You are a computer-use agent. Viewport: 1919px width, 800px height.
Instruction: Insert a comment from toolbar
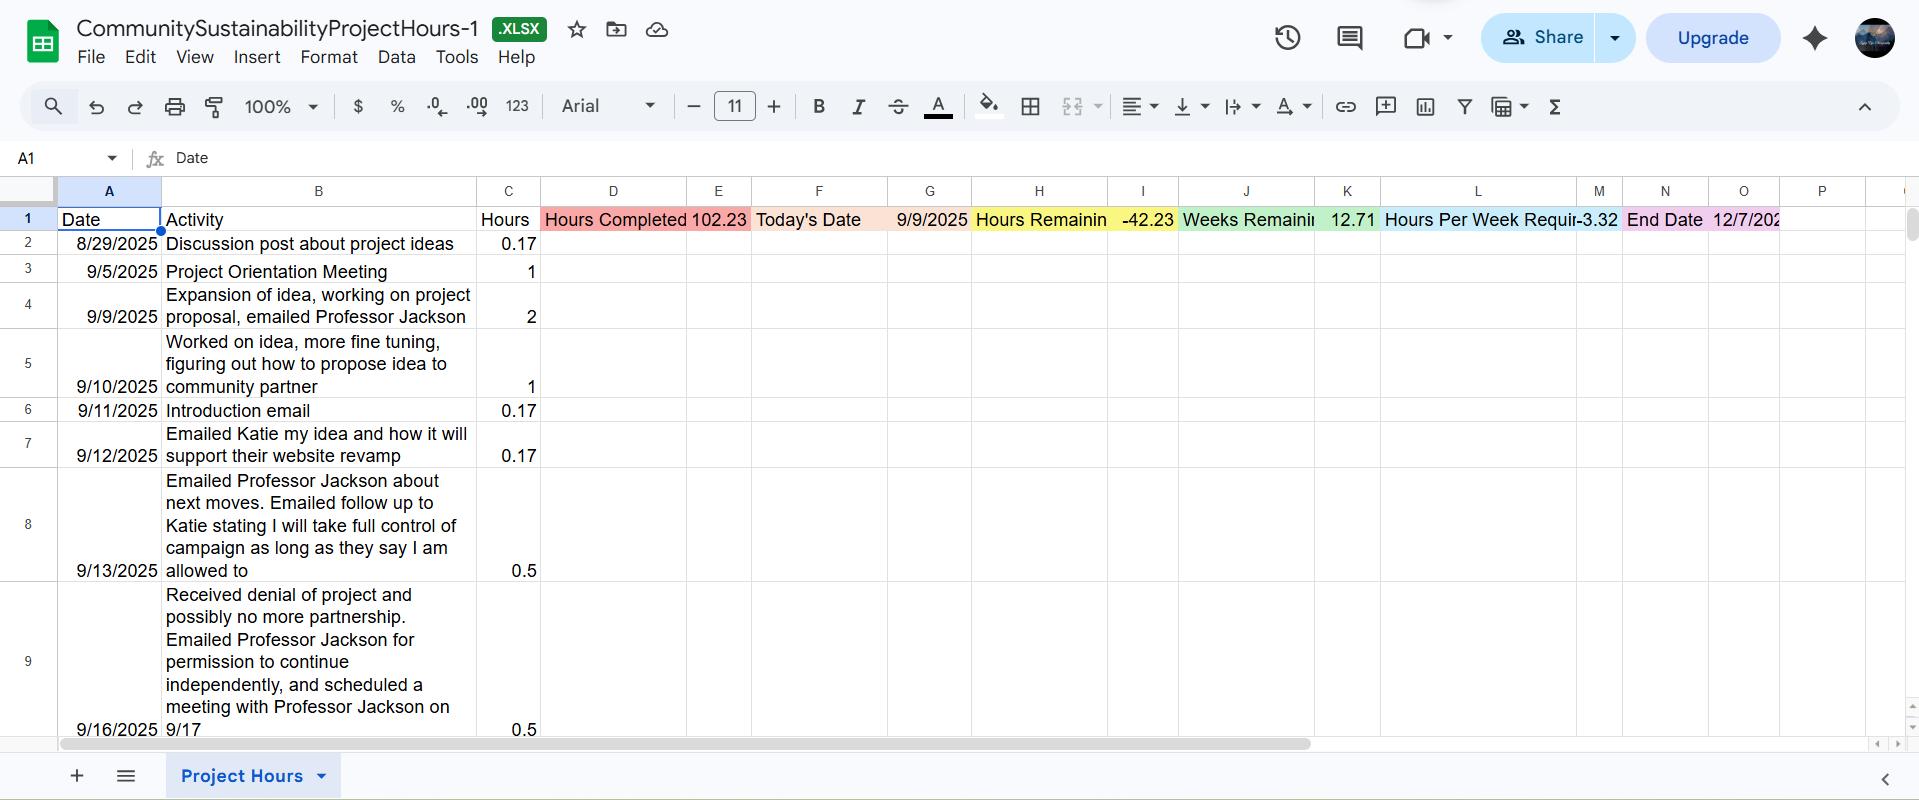click(x=1386, y=107)
